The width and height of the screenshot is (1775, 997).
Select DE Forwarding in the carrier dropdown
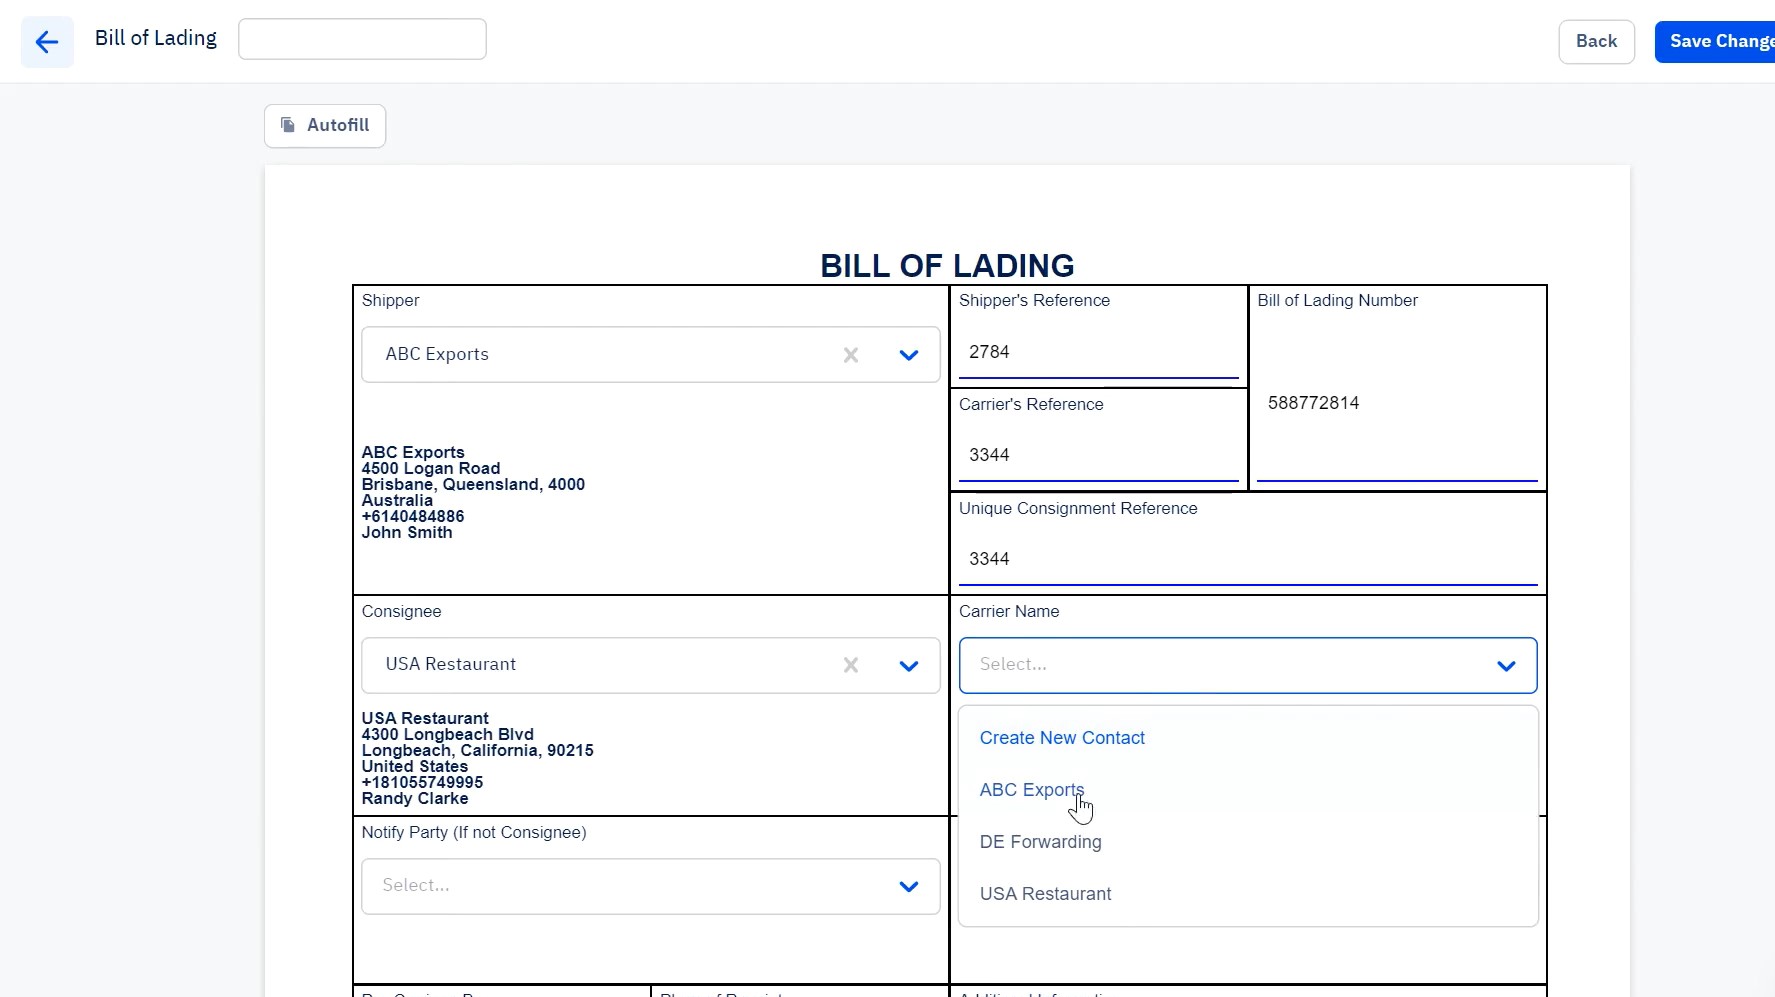point(1041,842)
